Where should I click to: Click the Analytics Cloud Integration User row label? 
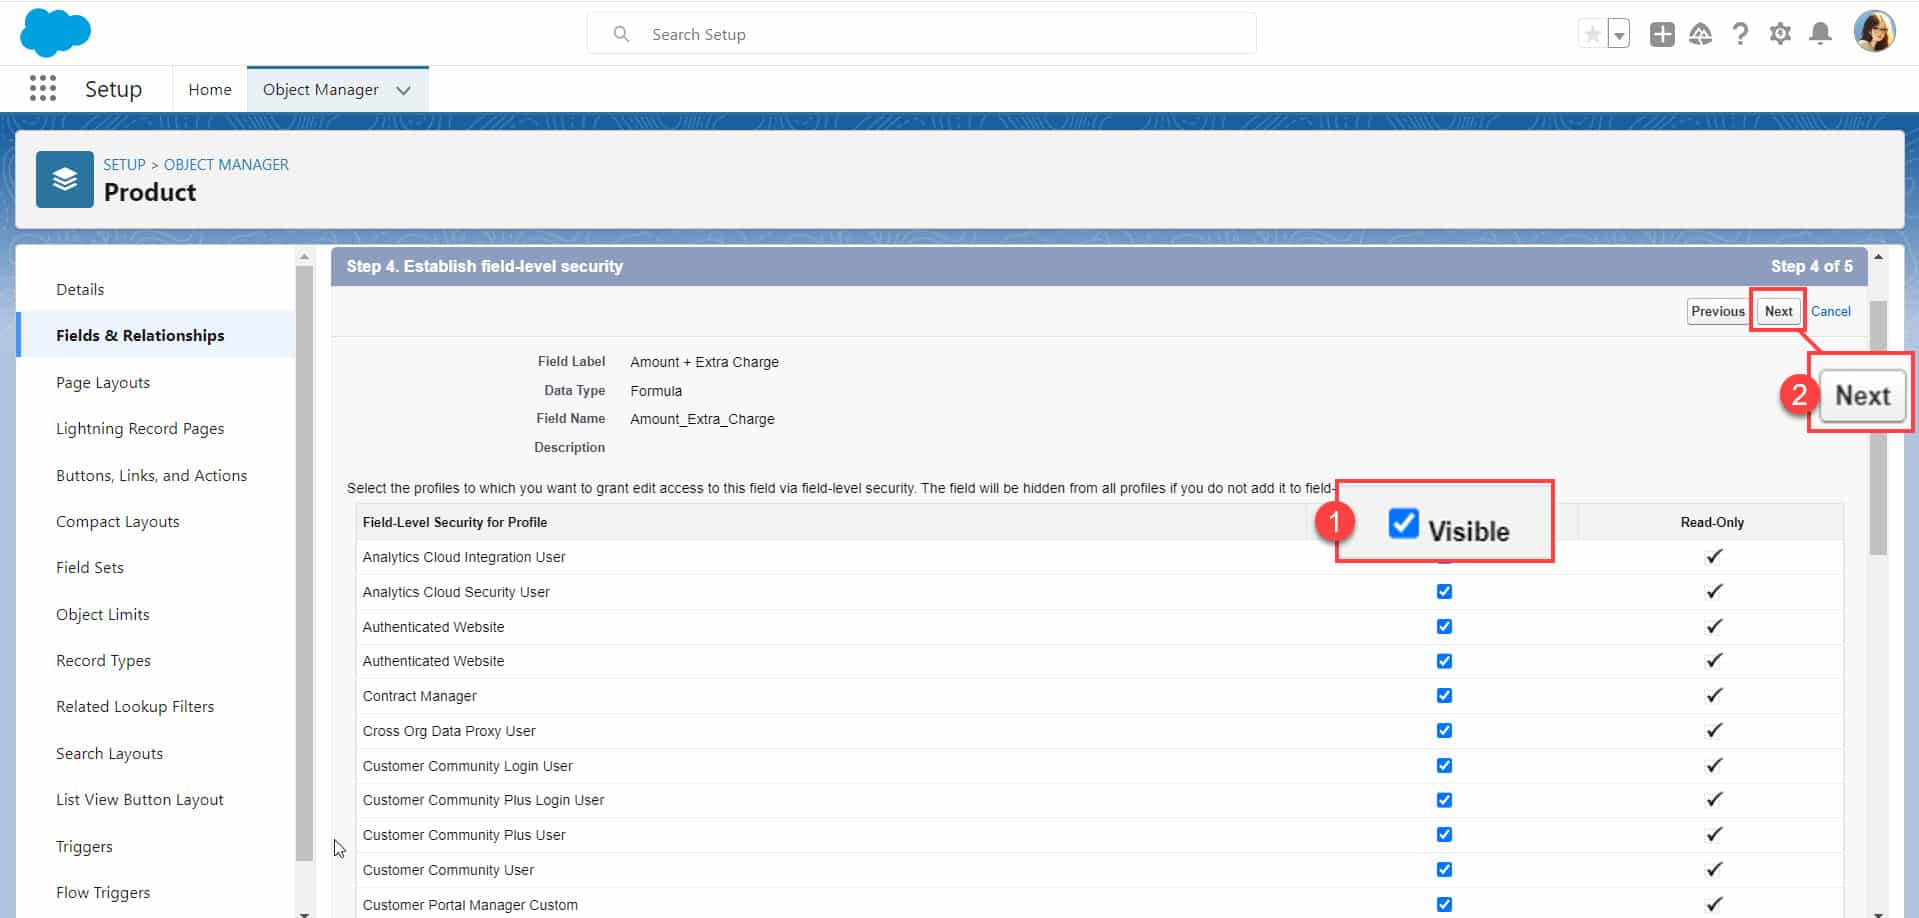pyautogui.click(x=464, y=557)
